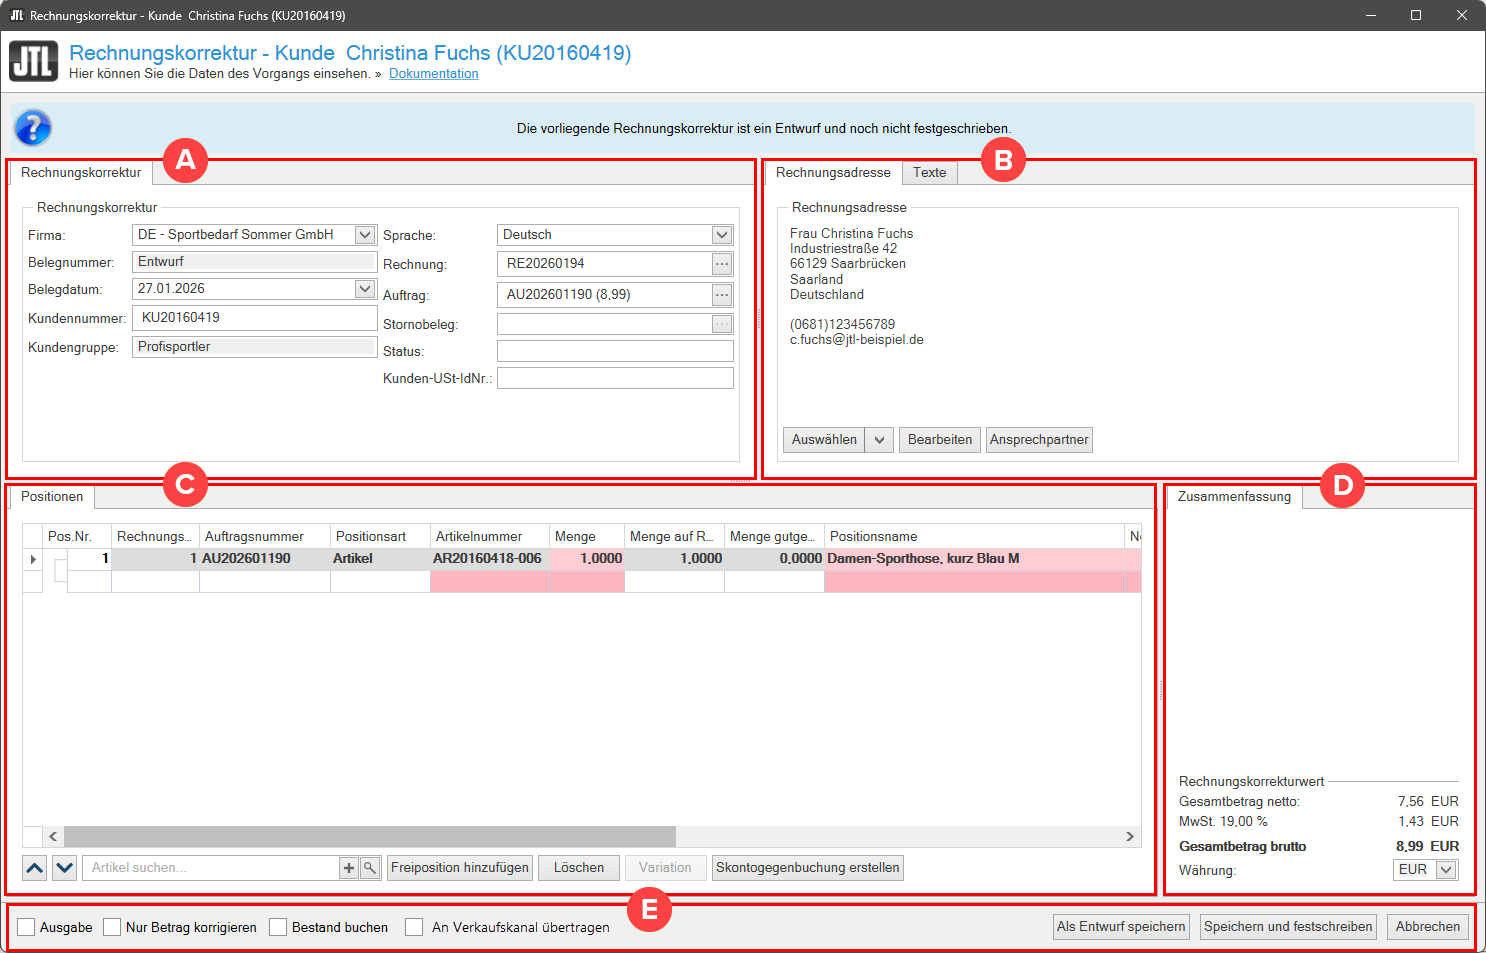Expand the Firma dropdown
This screenshot has width=1486, height=953.
365,235
